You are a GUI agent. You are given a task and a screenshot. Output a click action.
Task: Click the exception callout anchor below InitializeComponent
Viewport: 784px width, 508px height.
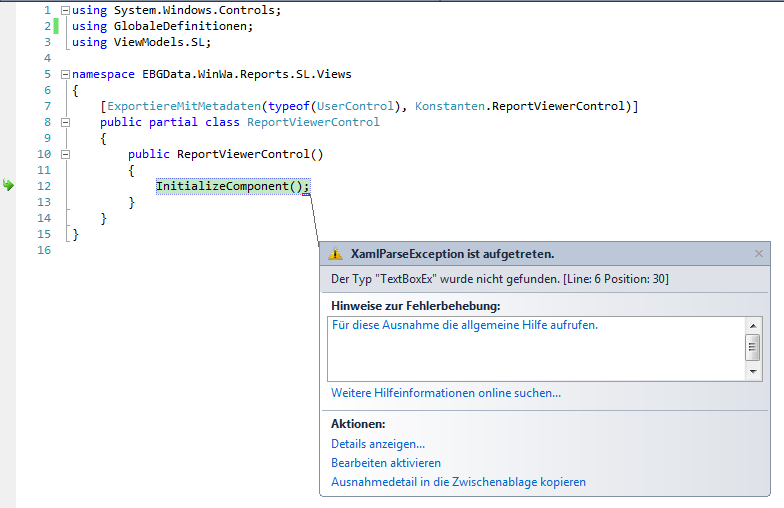[305, 194]
